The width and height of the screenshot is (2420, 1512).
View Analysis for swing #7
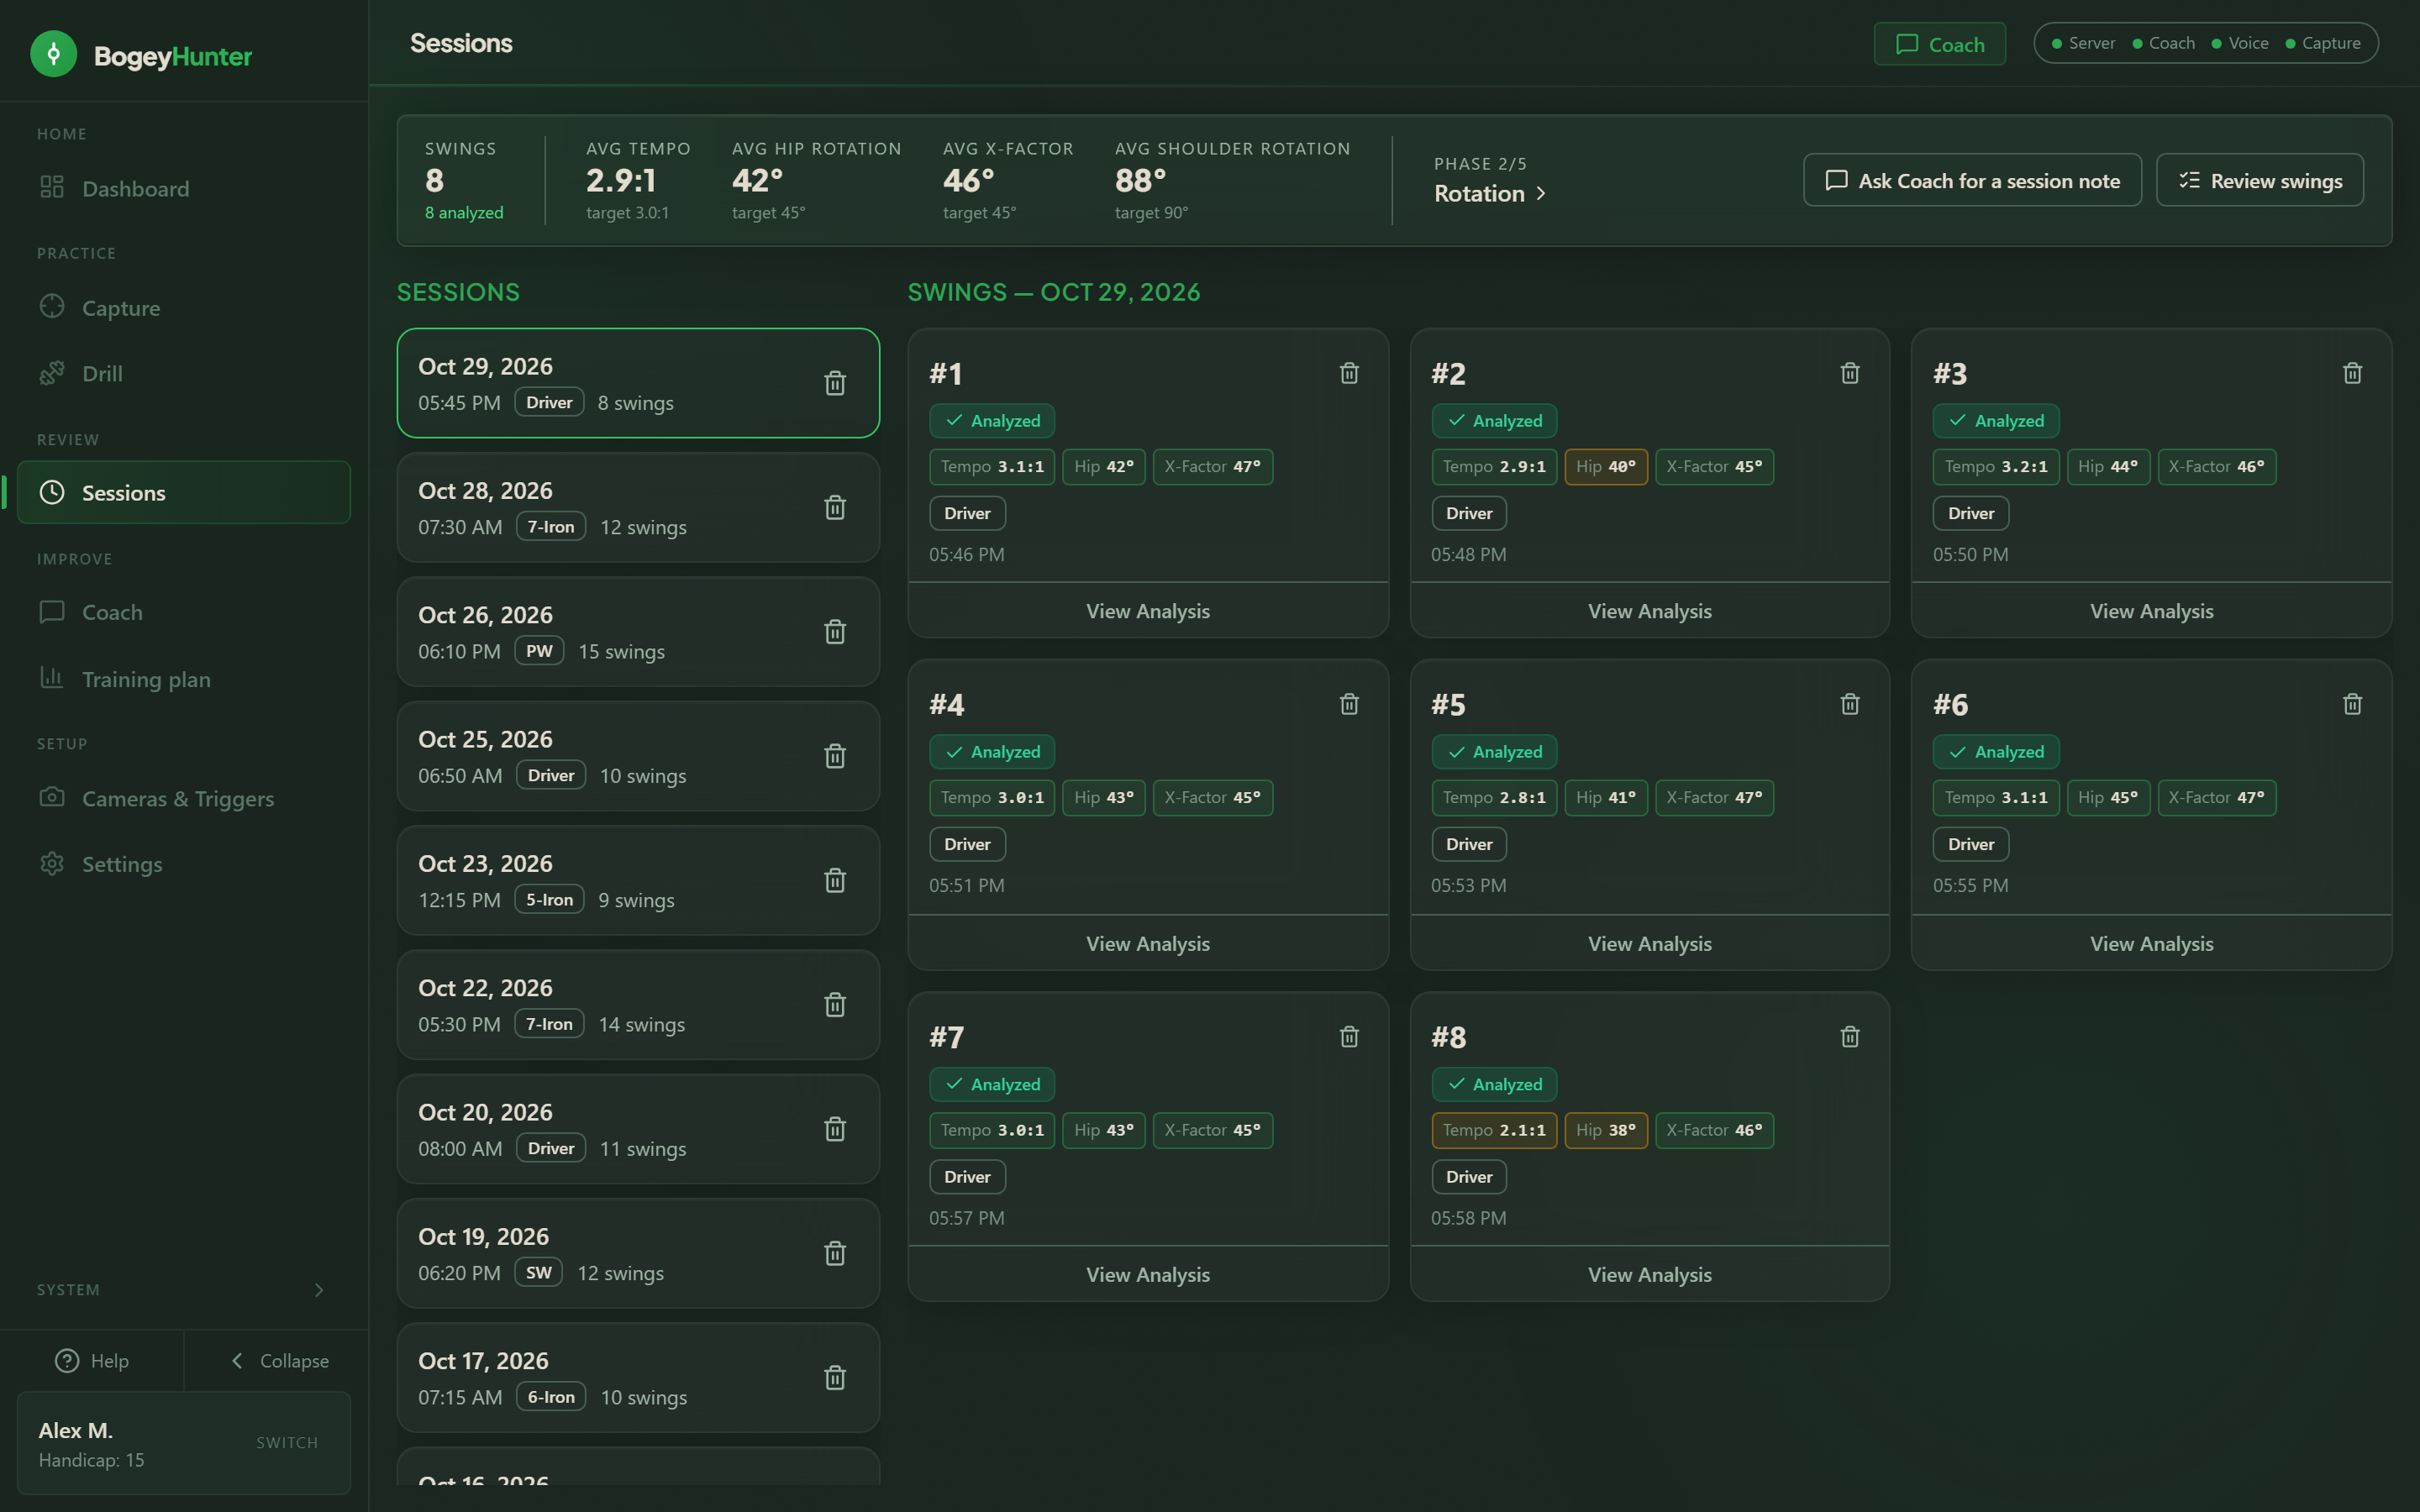[x=1148, y=1274]
